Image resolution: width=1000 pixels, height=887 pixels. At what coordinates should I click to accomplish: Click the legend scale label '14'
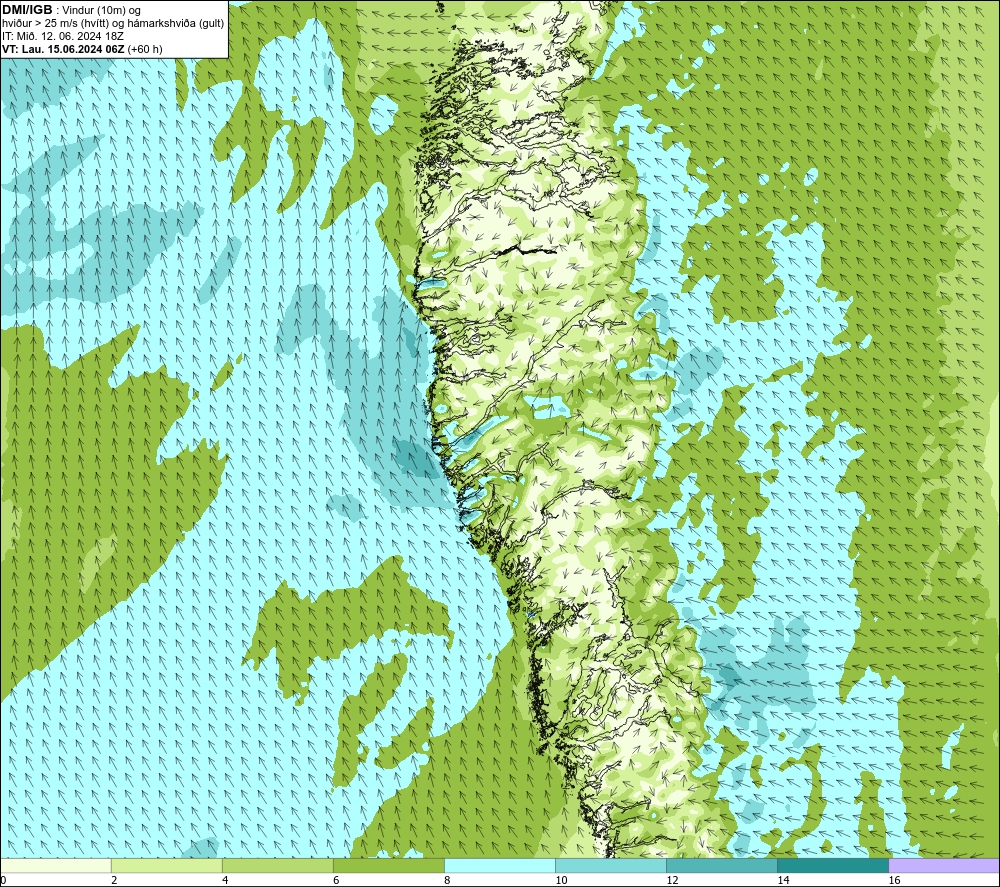coord(783,880)
